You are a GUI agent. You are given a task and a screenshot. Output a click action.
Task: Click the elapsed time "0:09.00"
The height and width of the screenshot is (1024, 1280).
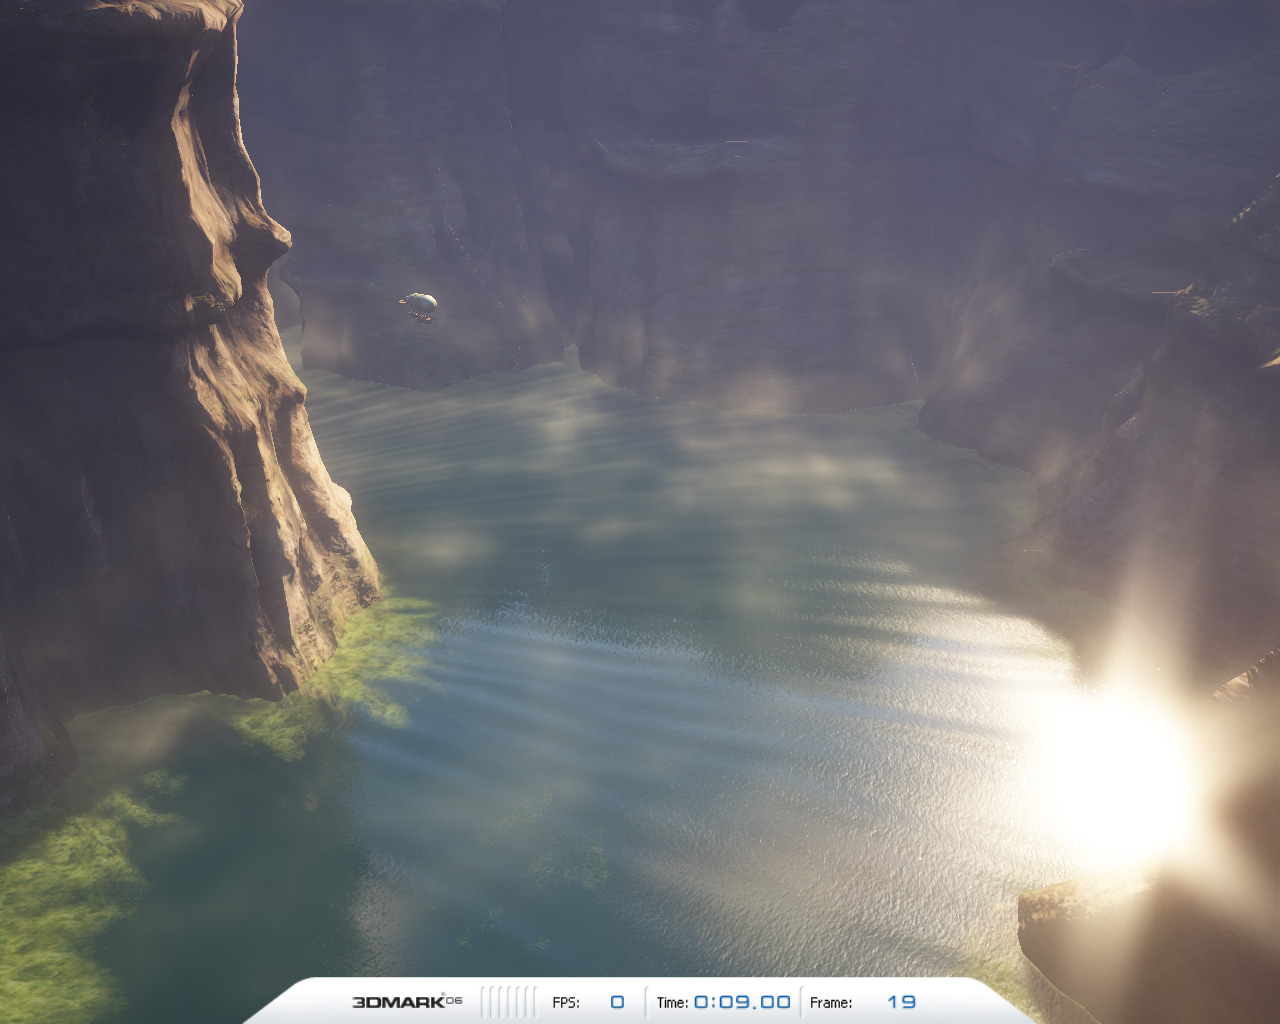pos(742,1002)
